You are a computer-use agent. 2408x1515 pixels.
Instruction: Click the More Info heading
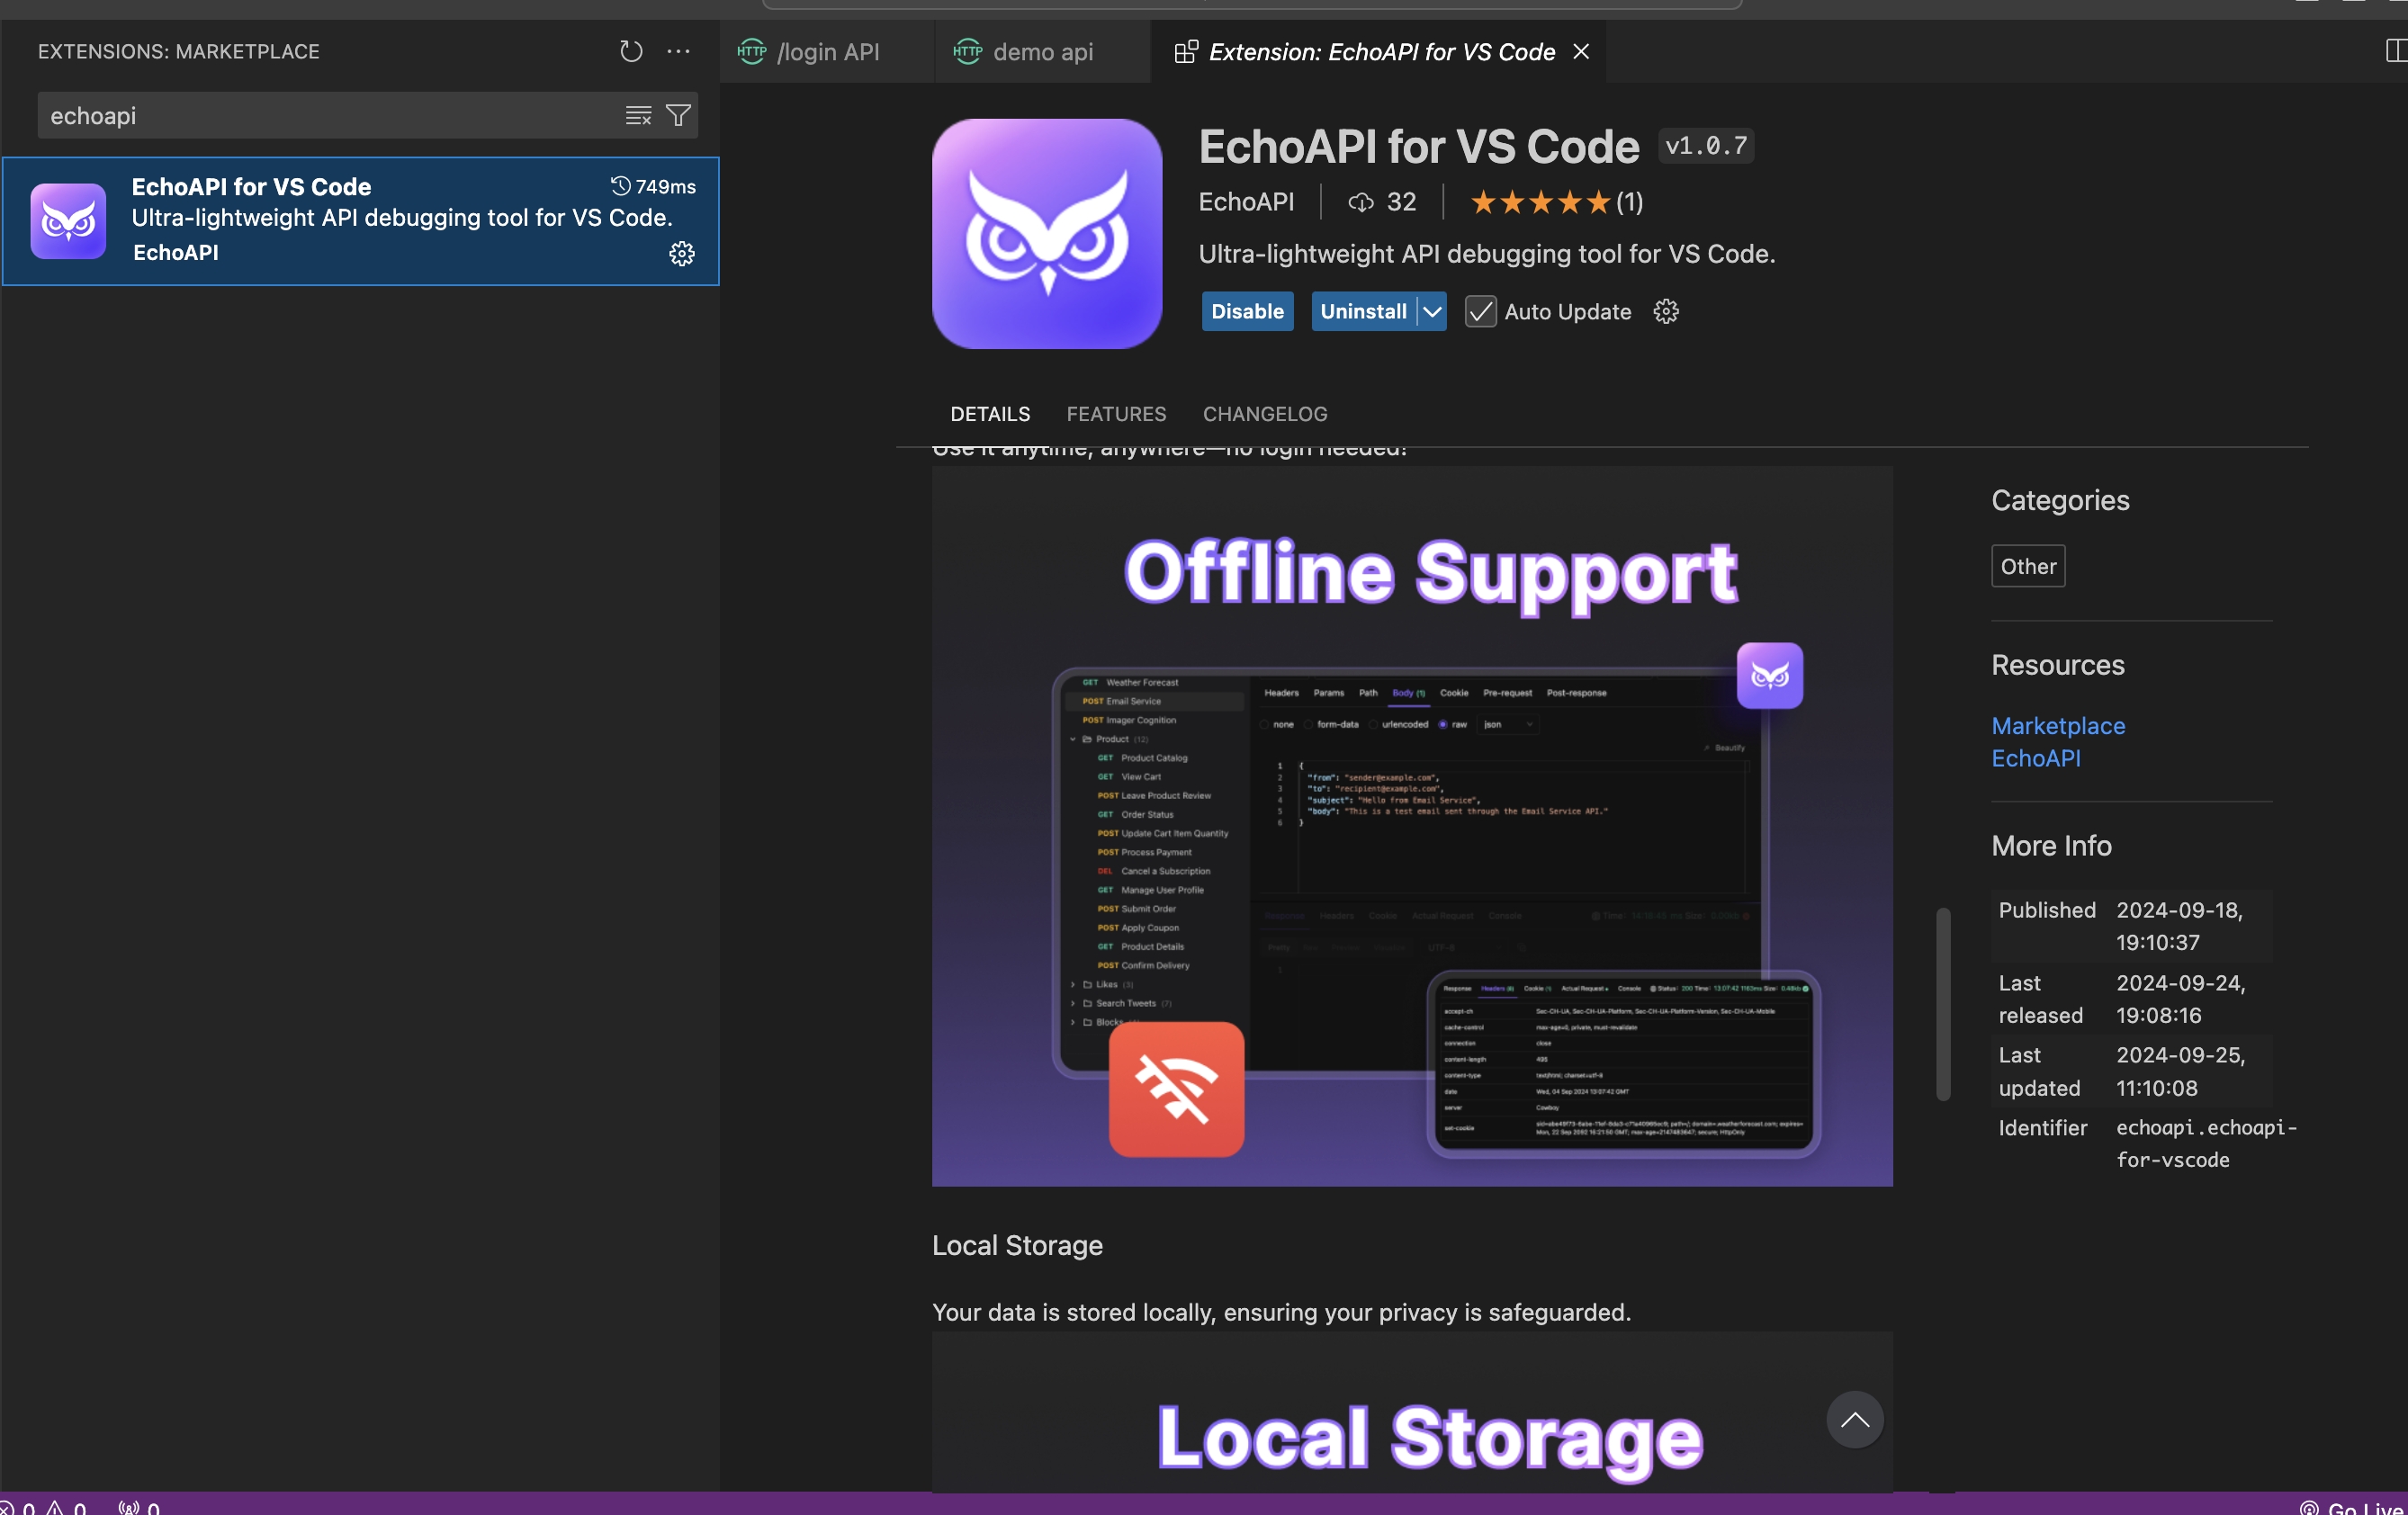point(2051,846)
